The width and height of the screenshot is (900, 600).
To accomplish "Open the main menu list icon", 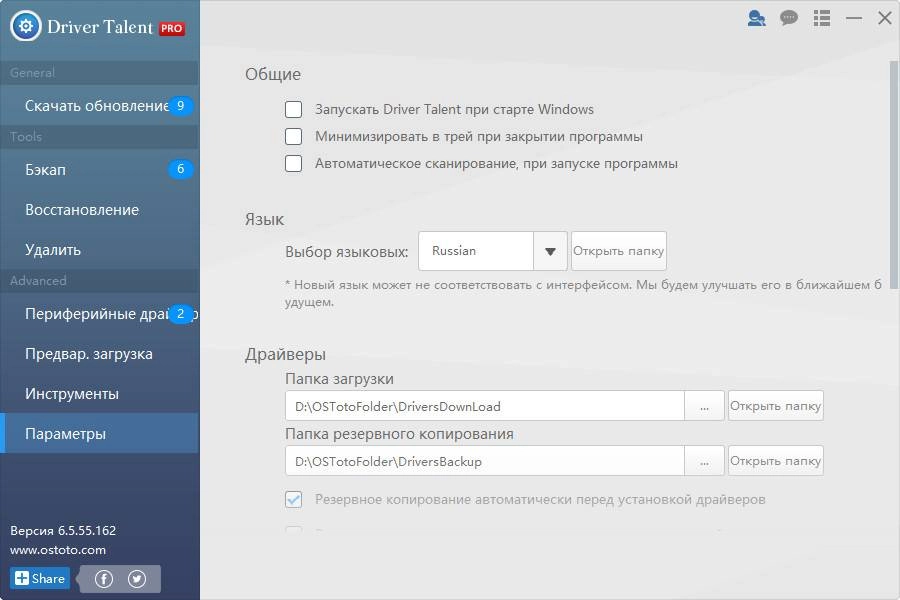I will pyautogui.click(x=822, y=18).
